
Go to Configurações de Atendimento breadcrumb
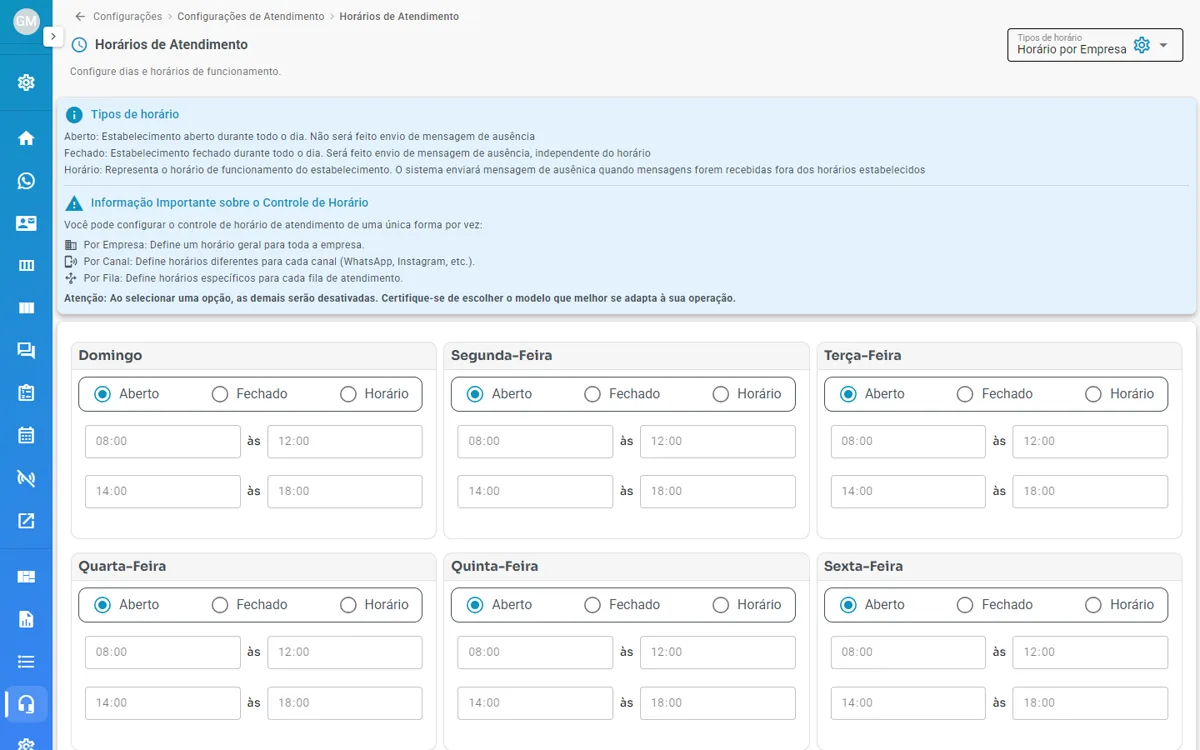(x=251, y=17)
